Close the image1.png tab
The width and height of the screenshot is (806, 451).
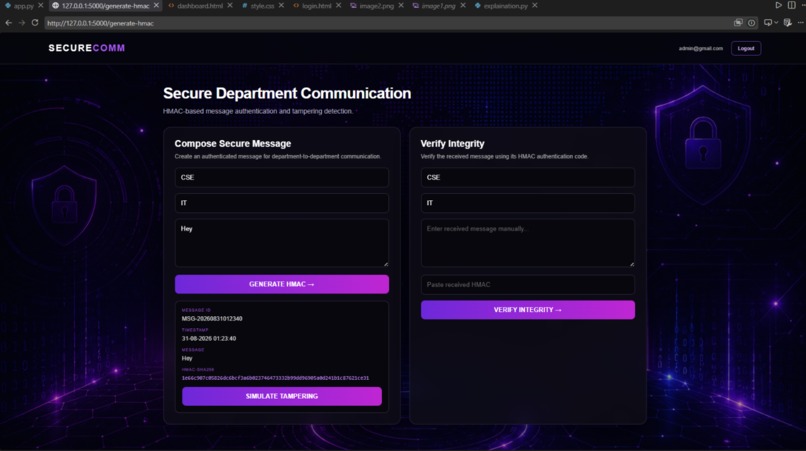(463, 5)
